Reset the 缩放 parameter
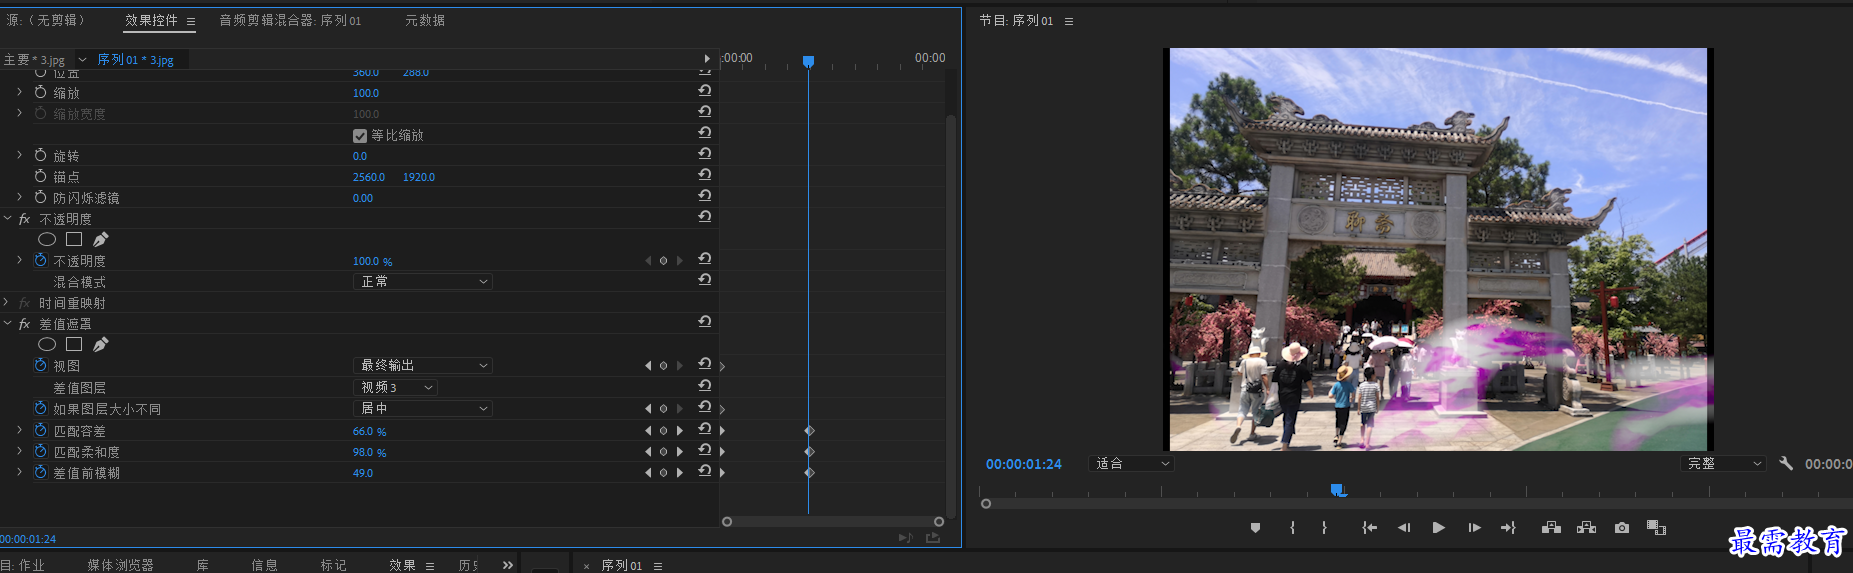 coord(704,90)
